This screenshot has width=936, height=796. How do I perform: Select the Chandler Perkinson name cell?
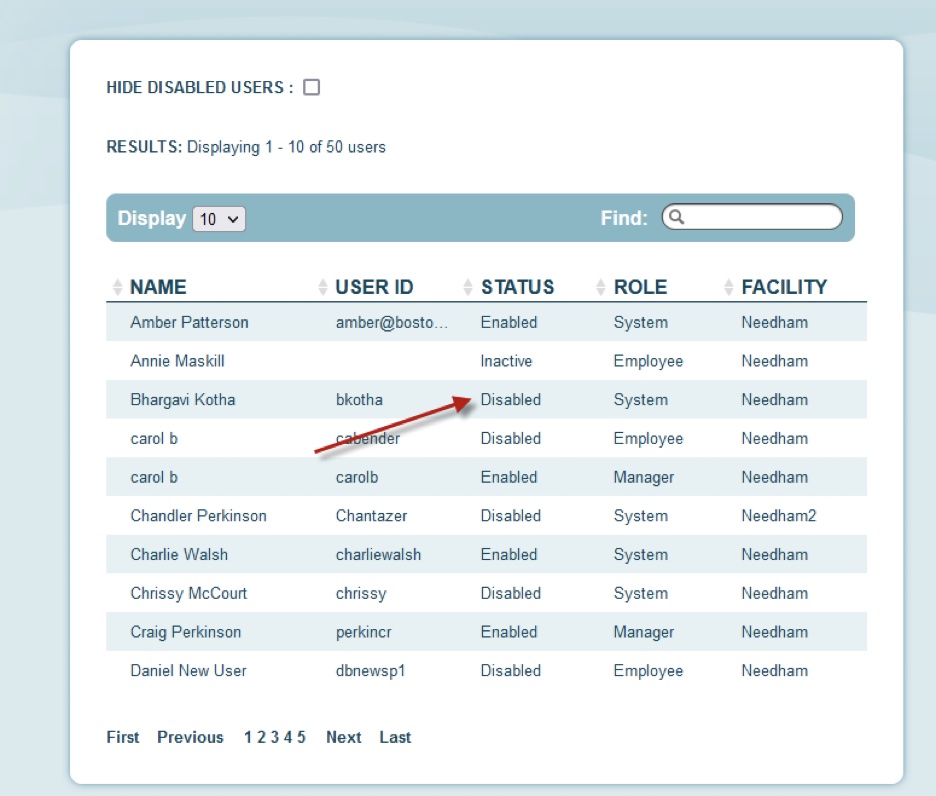198,516
